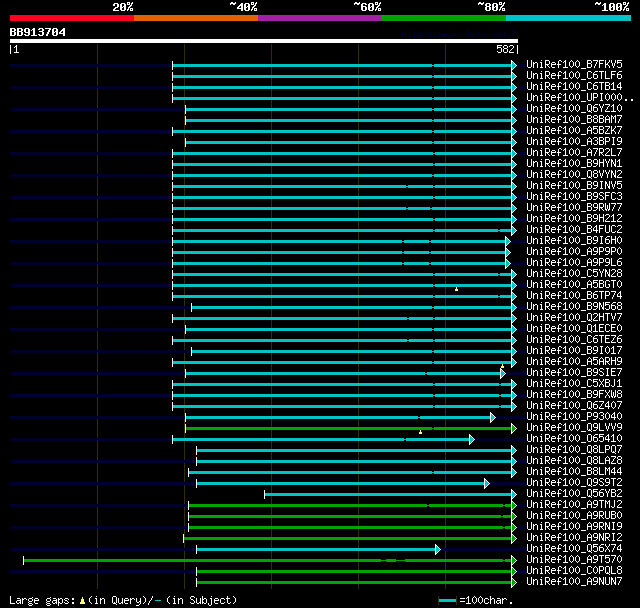Screen dimensions: 640x608
Task: Open the UniRef100_B7FKV5 hit label
Action: tap(574, 64)
